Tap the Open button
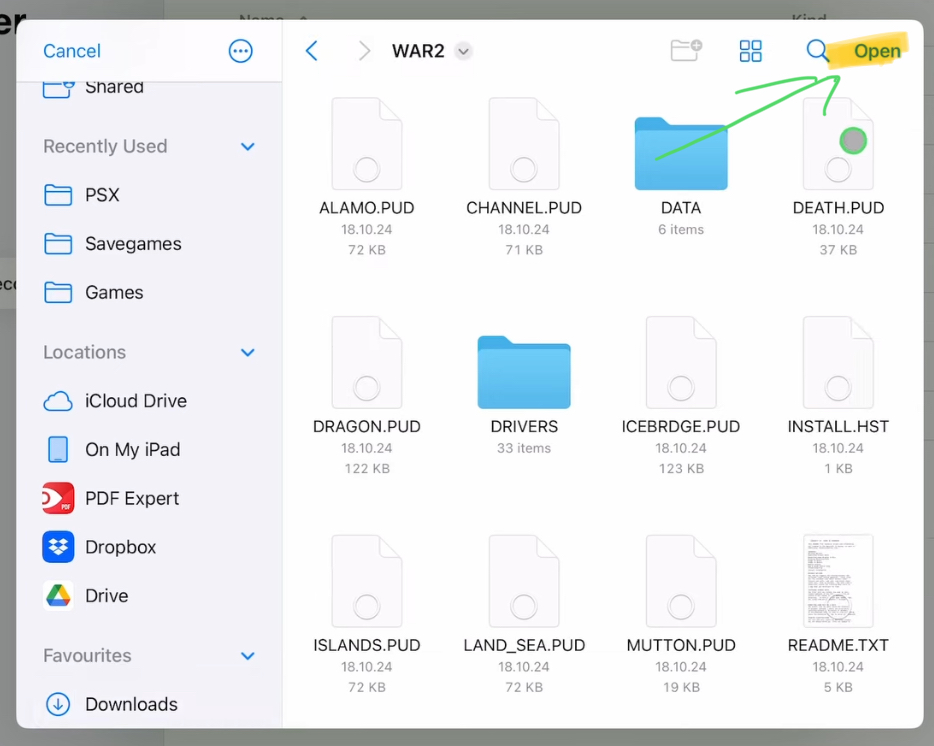934x746 pixels. click(877, 51)
